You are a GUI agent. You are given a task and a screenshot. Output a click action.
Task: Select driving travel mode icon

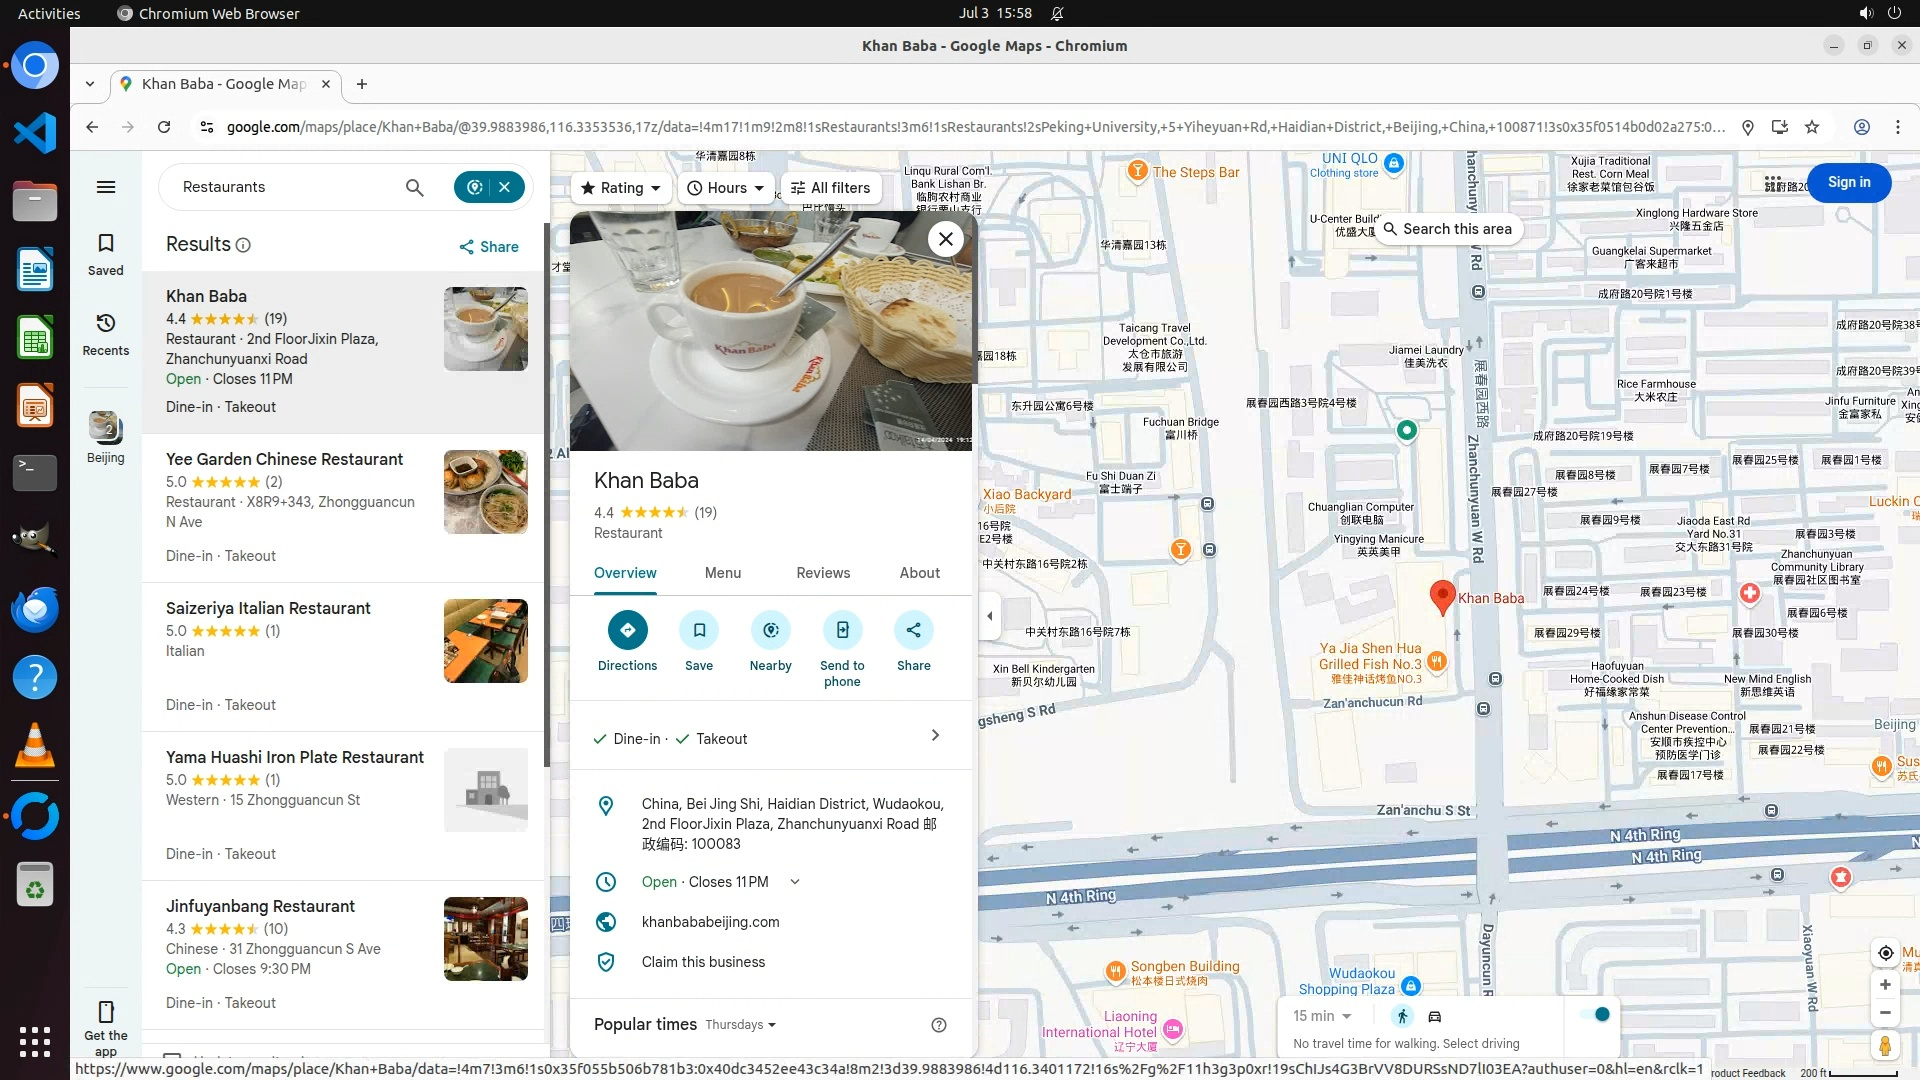(x=1434, y=1016)
